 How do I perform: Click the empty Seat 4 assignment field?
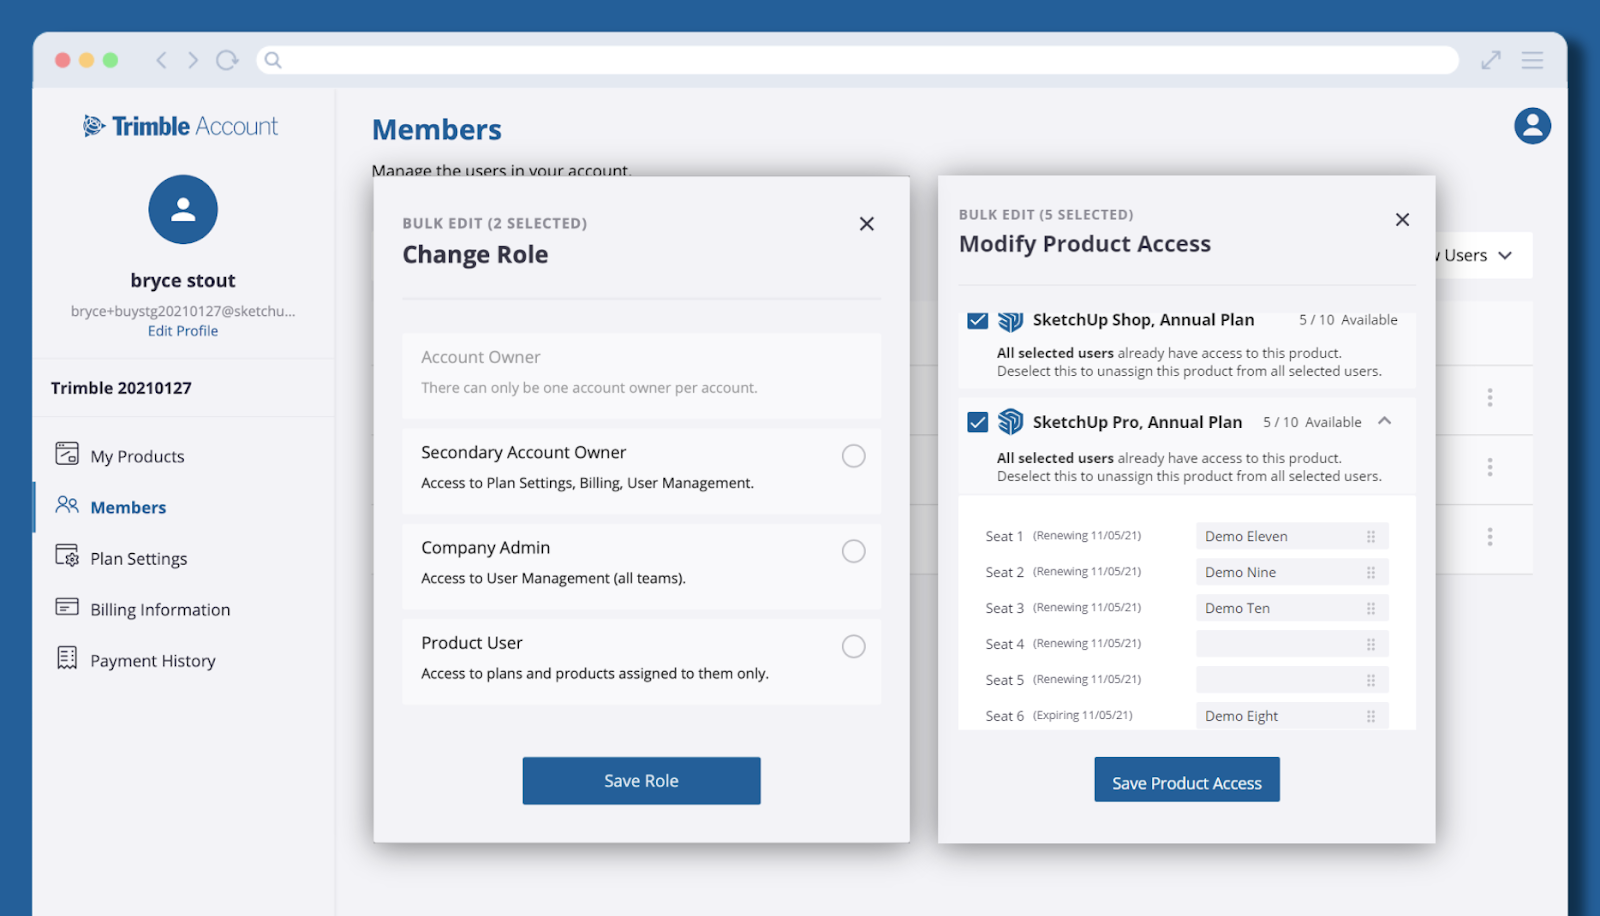pos(1292,645)
